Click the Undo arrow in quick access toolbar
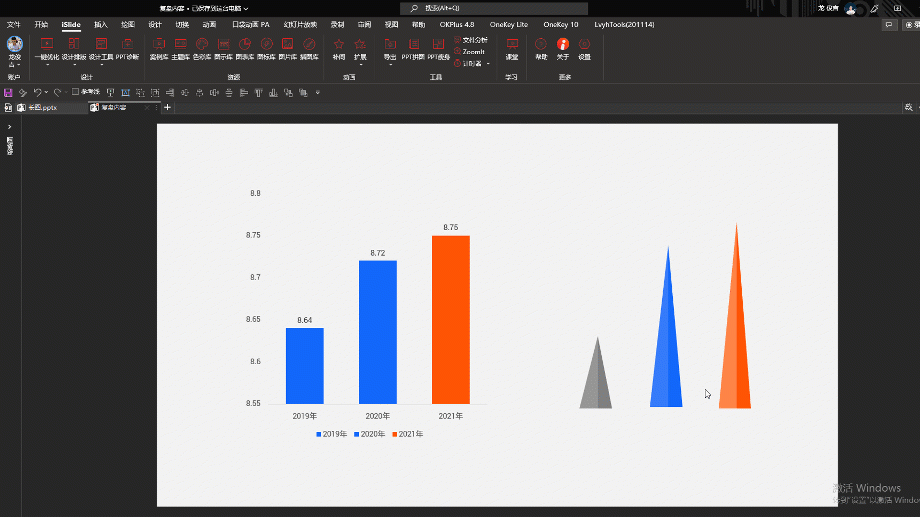The width and height of the screenshot is (920, 517). (37, 93)
